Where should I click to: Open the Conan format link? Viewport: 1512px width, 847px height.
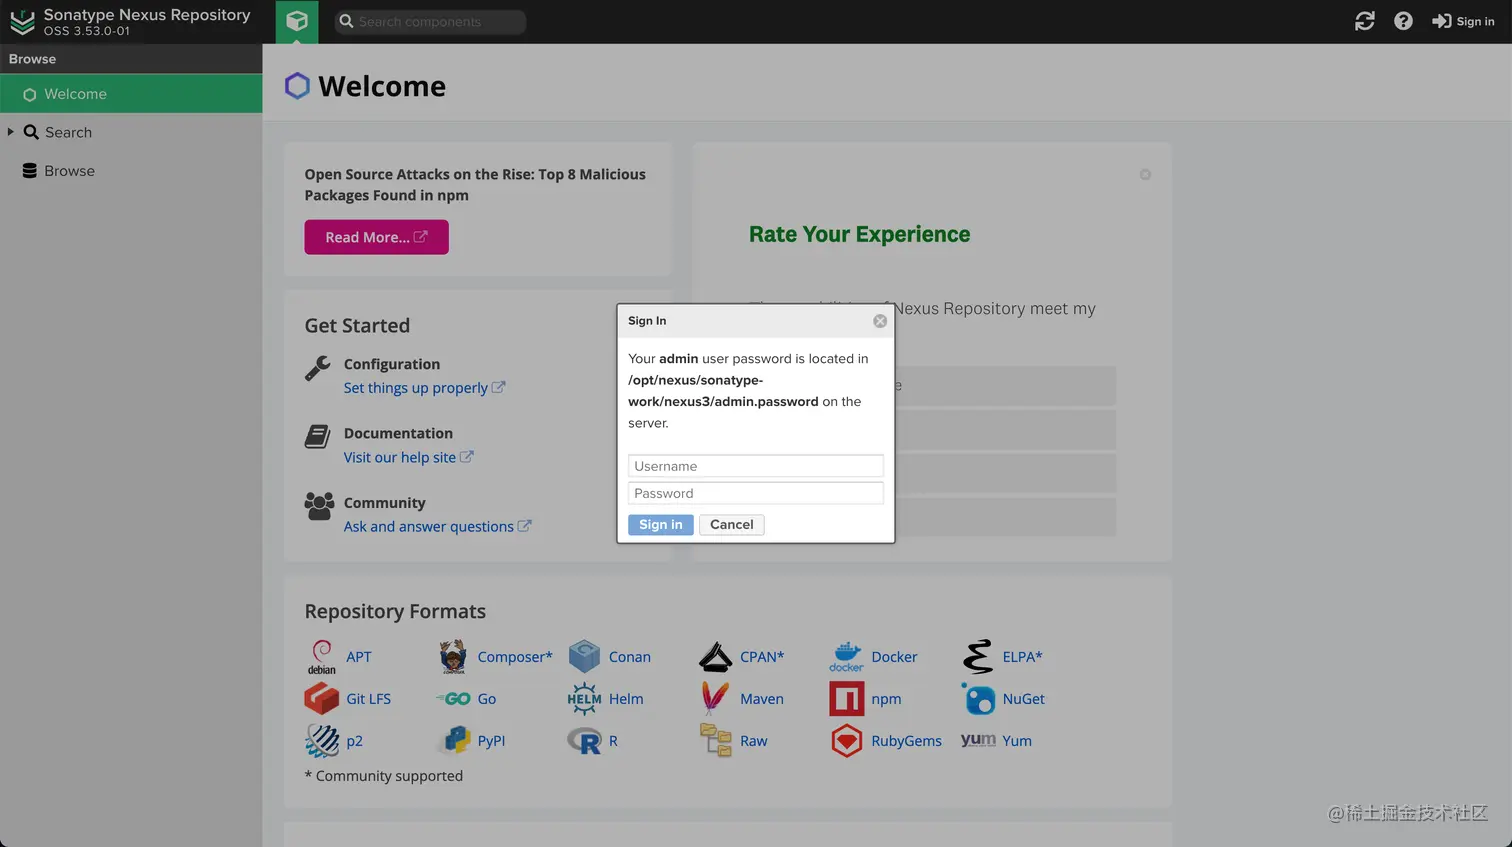tap(630, 657)
